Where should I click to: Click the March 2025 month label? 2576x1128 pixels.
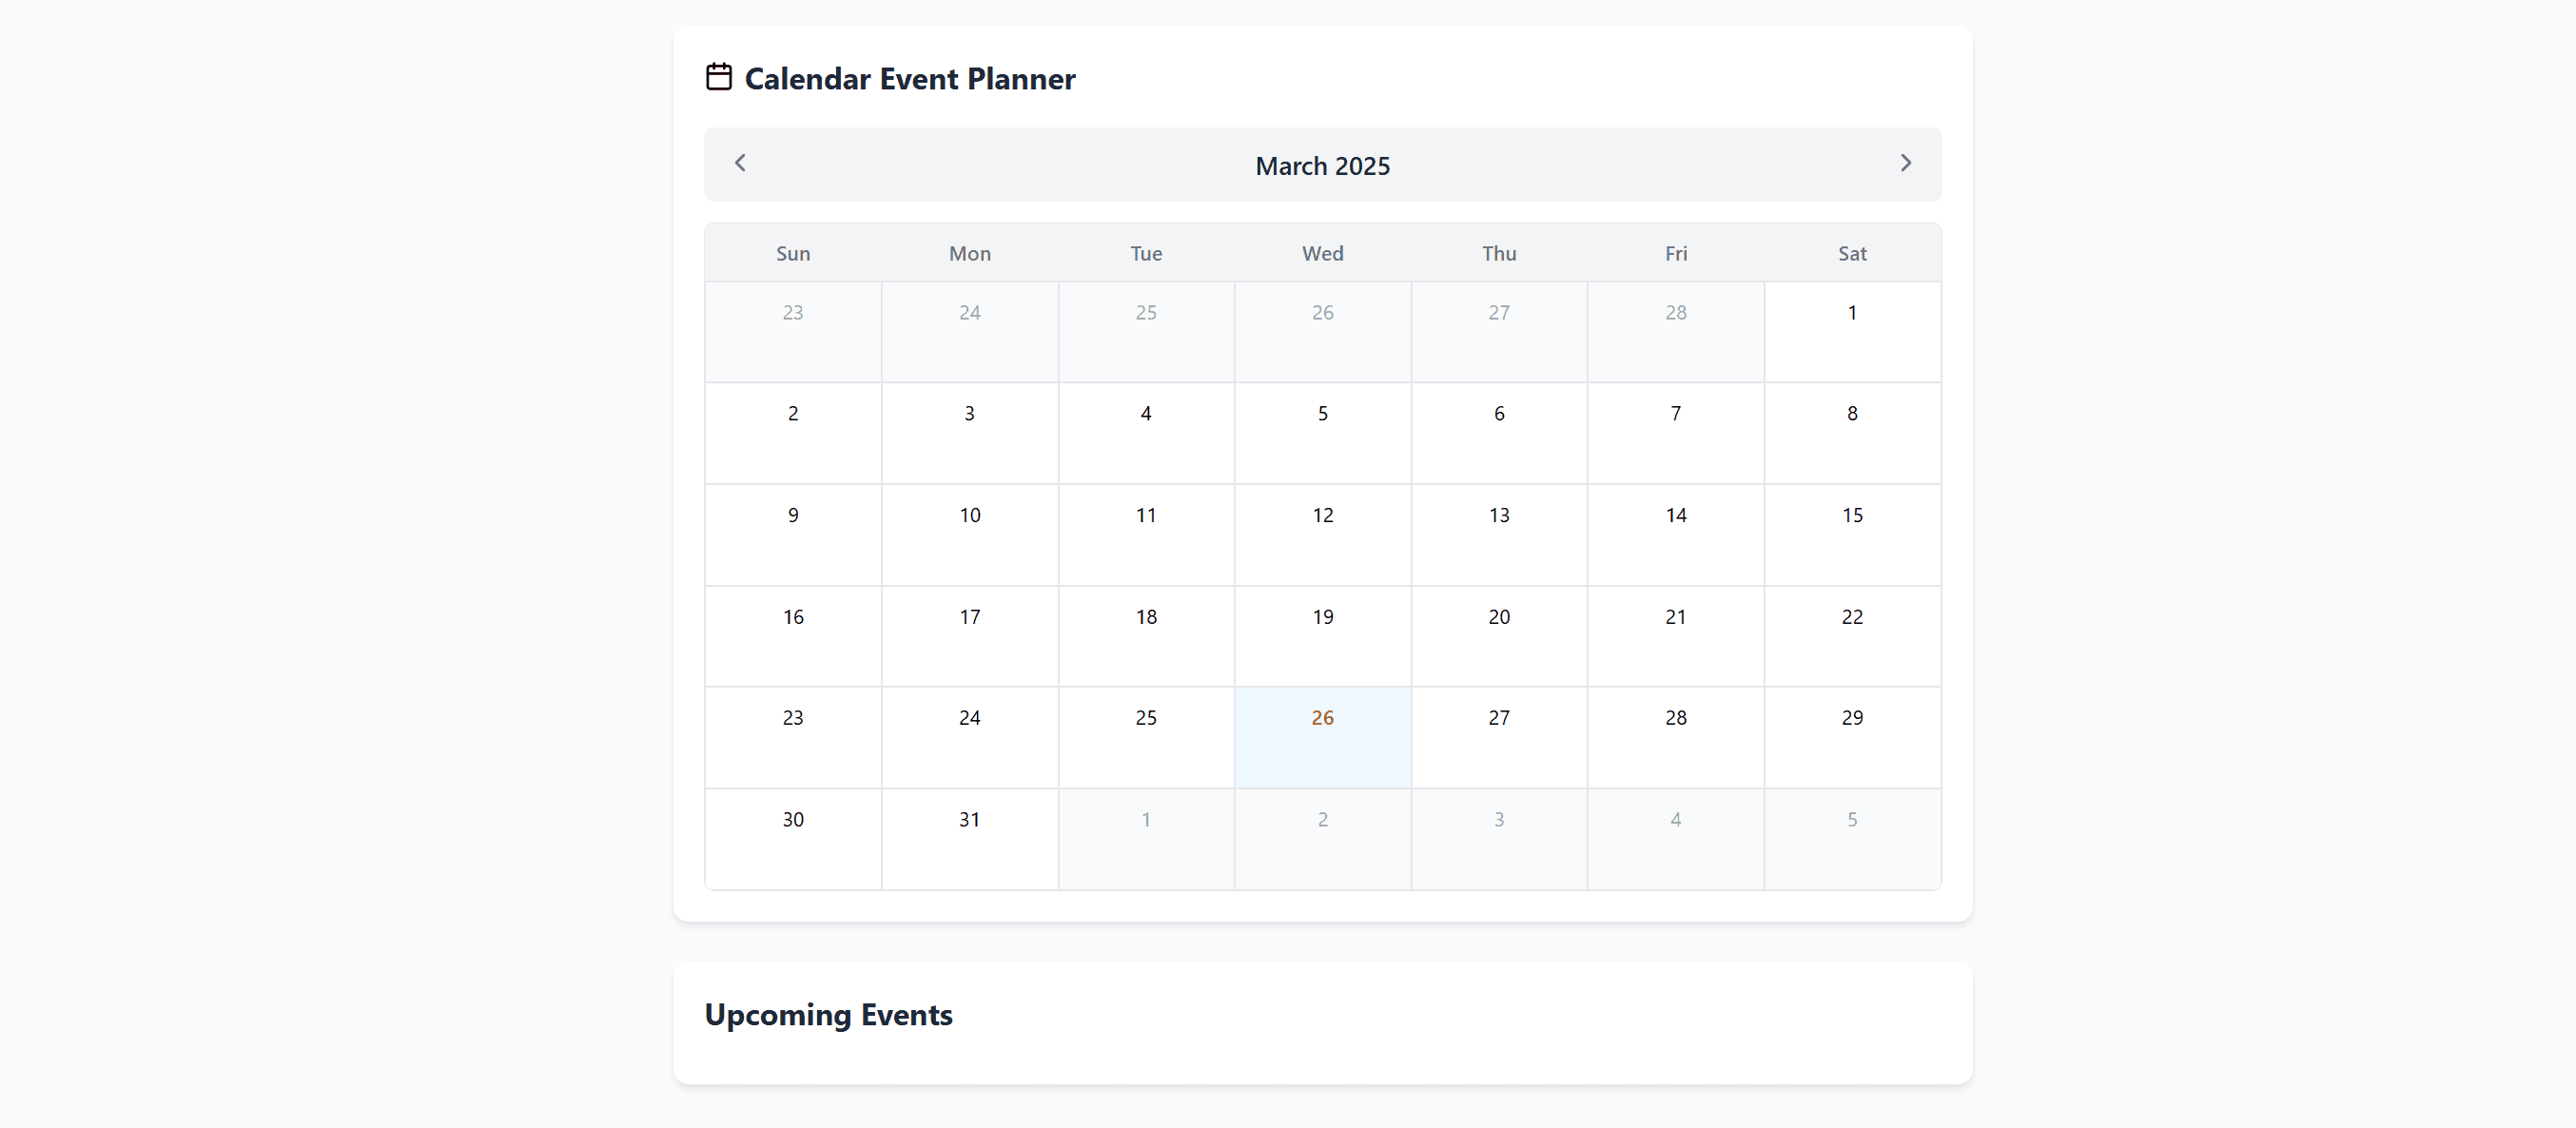click(1322, 166)
